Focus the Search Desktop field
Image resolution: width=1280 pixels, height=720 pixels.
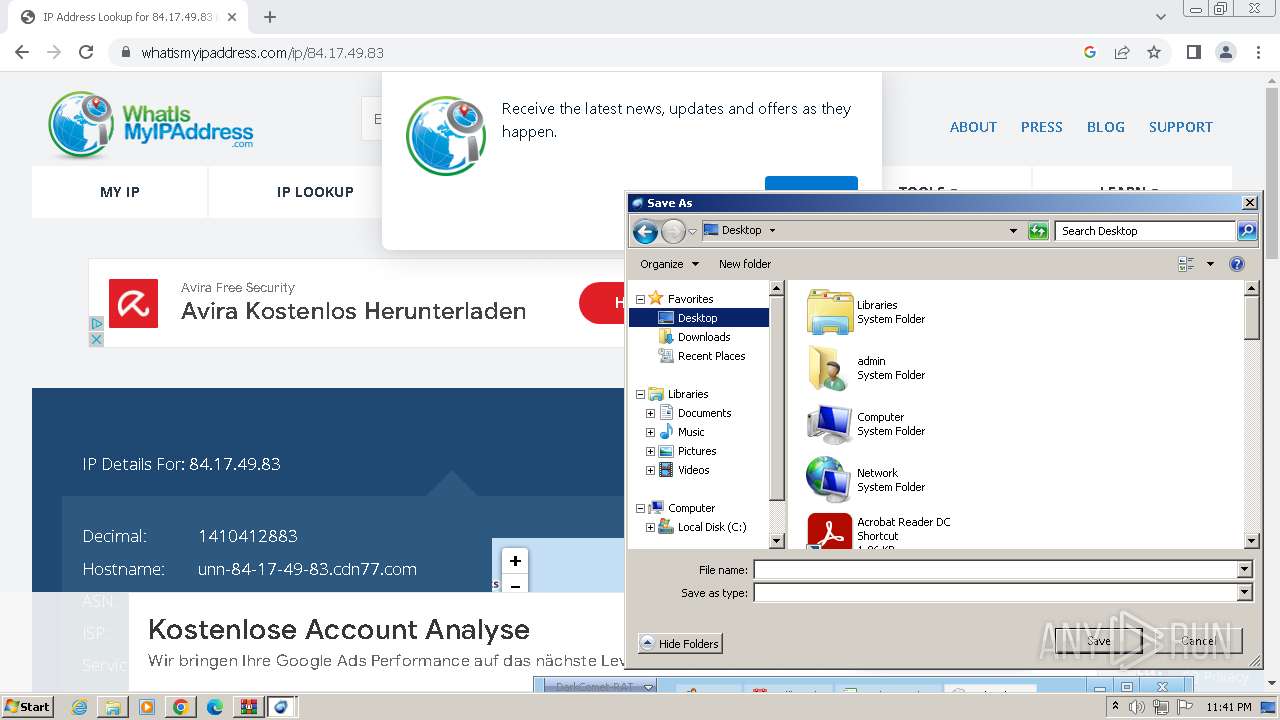point(1145,231)
